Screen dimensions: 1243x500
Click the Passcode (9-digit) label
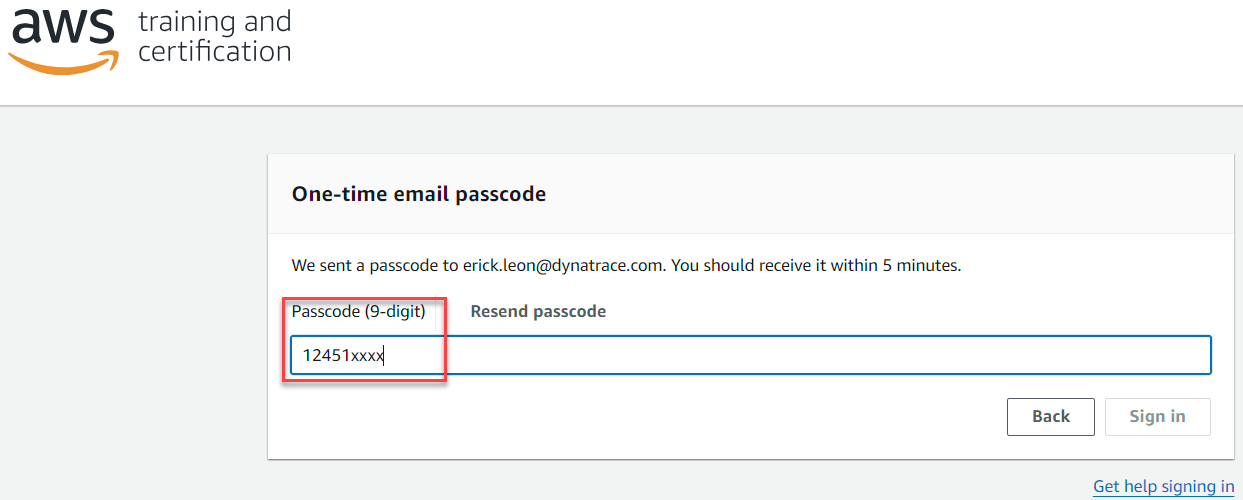click(359, 311)
